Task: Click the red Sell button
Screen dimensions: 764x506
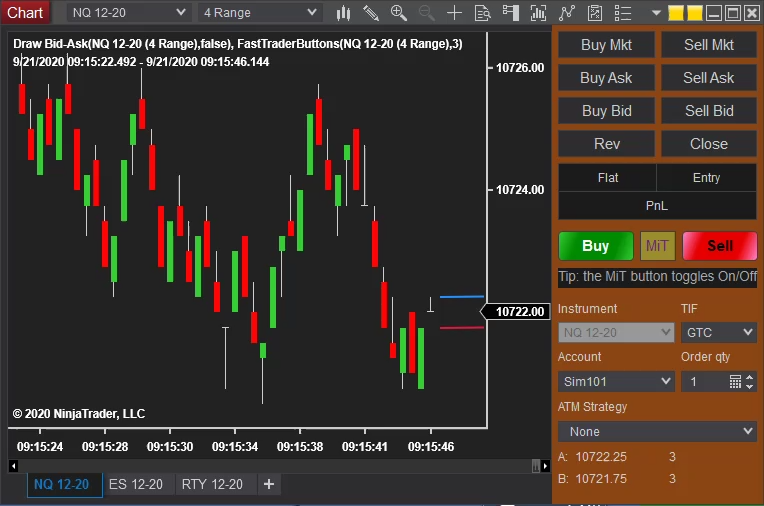Action: click(720, 246)
